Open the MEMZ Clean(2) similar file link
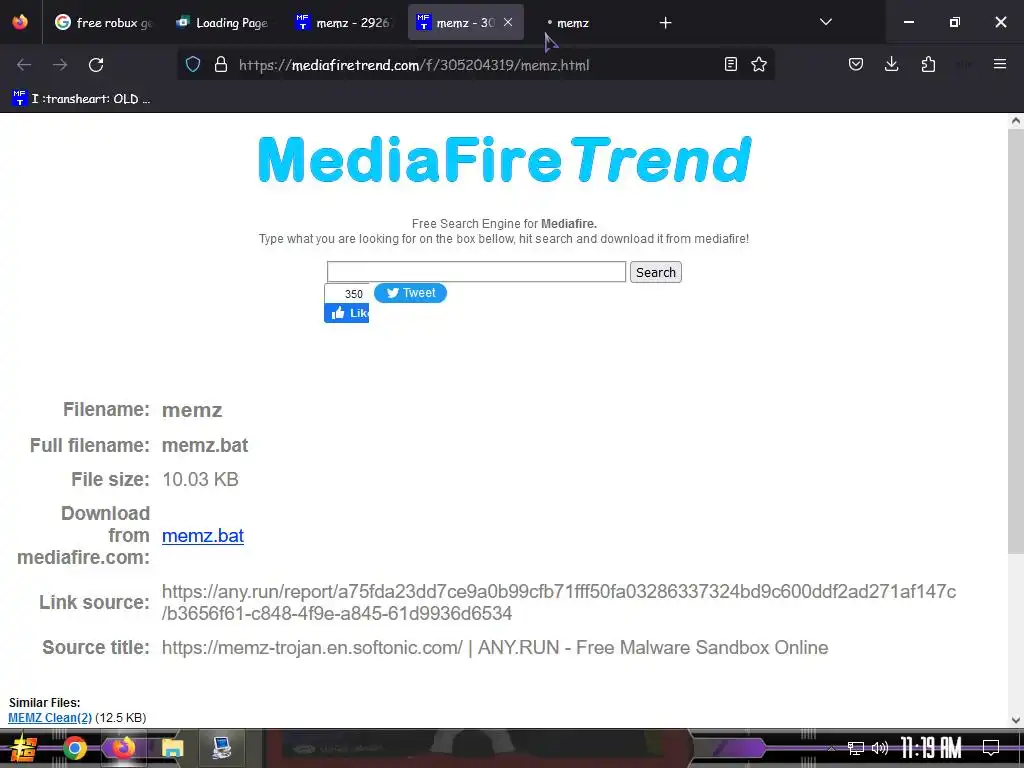The image size is (1024, 768). [50, 718]
